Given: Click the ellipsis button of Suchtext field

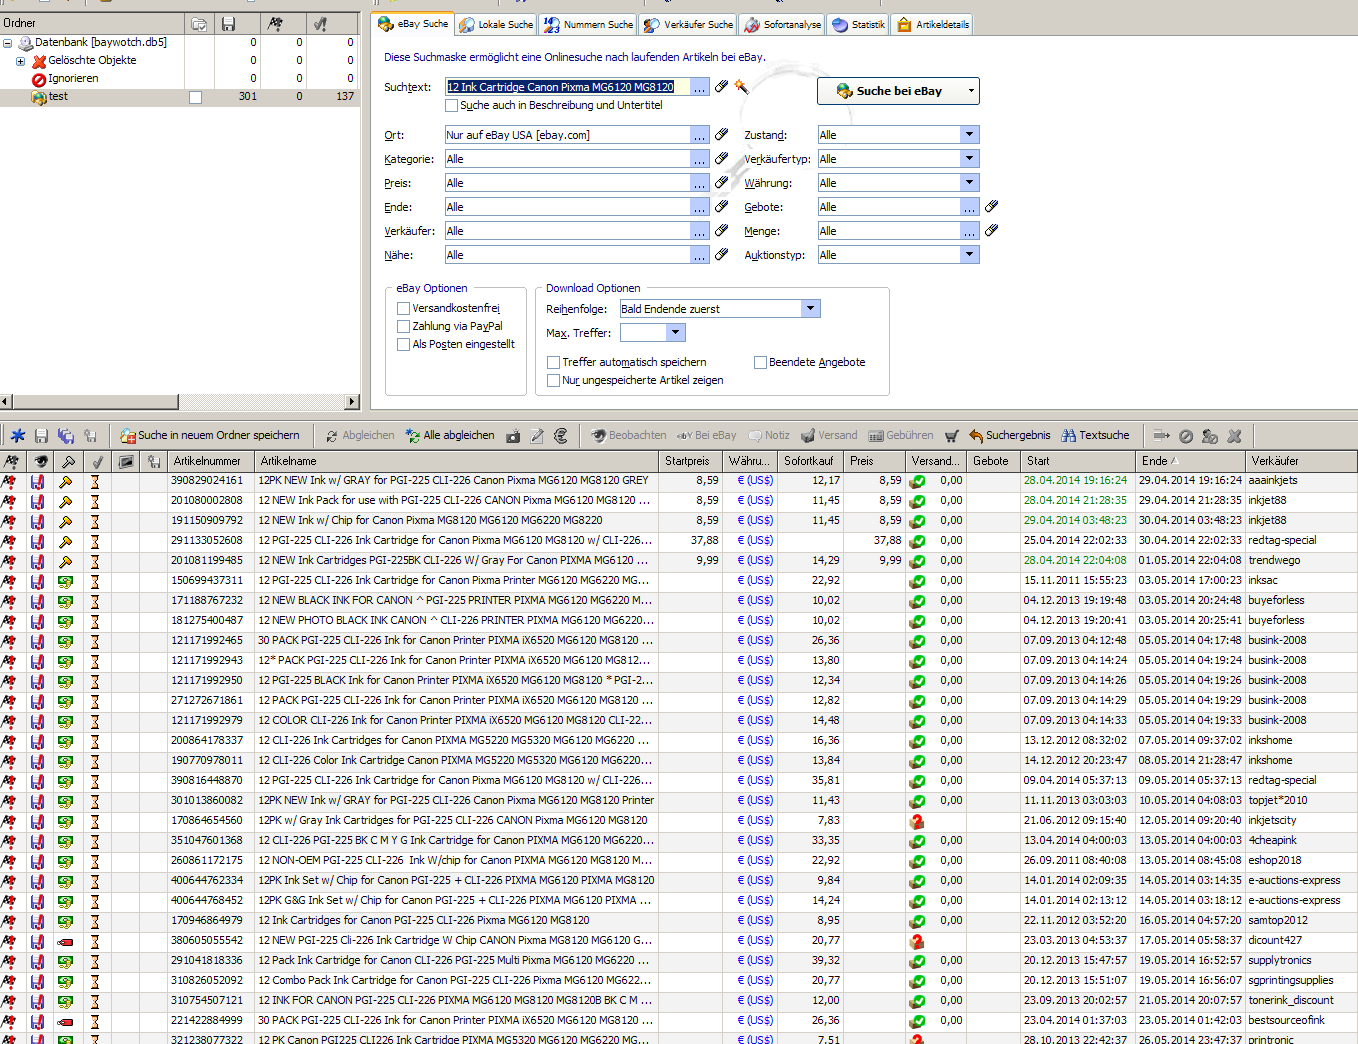Looking at the screenshot, I should point(700,87).
